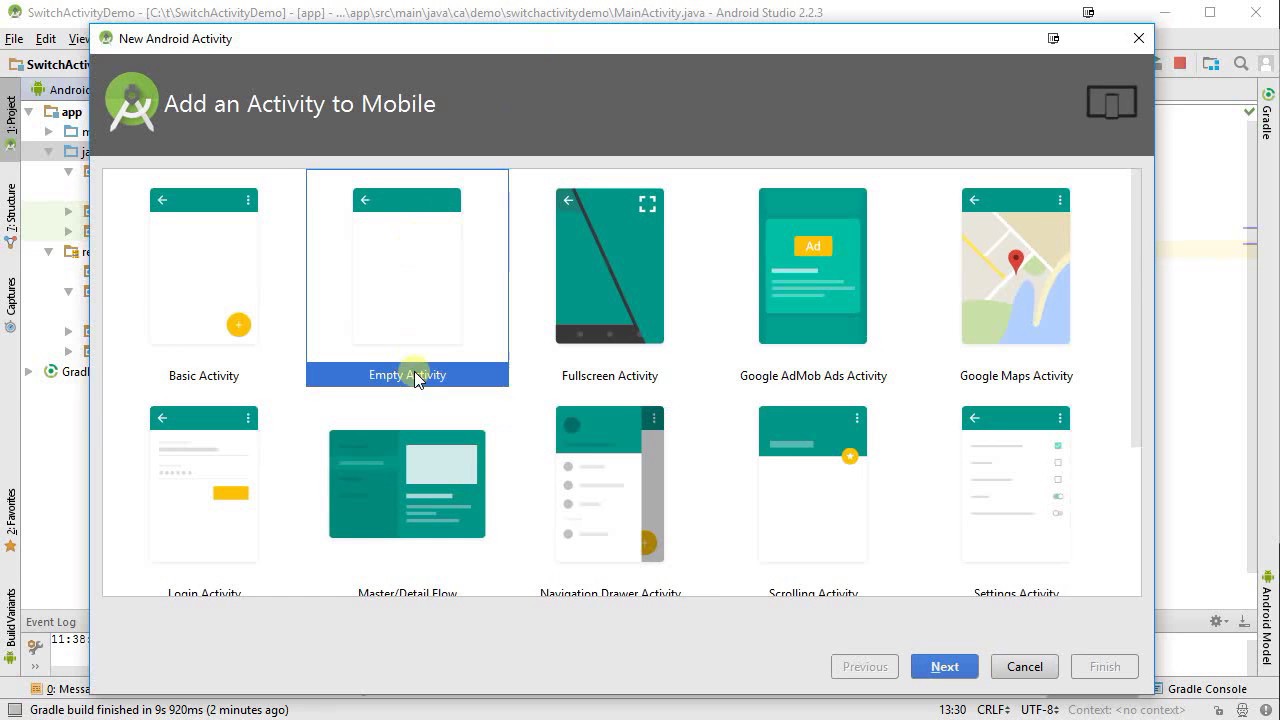The width and height of the screenshot is (1280, 720).
Task: Click the Android Studio logo in dialog header
Action: (132, 102)
